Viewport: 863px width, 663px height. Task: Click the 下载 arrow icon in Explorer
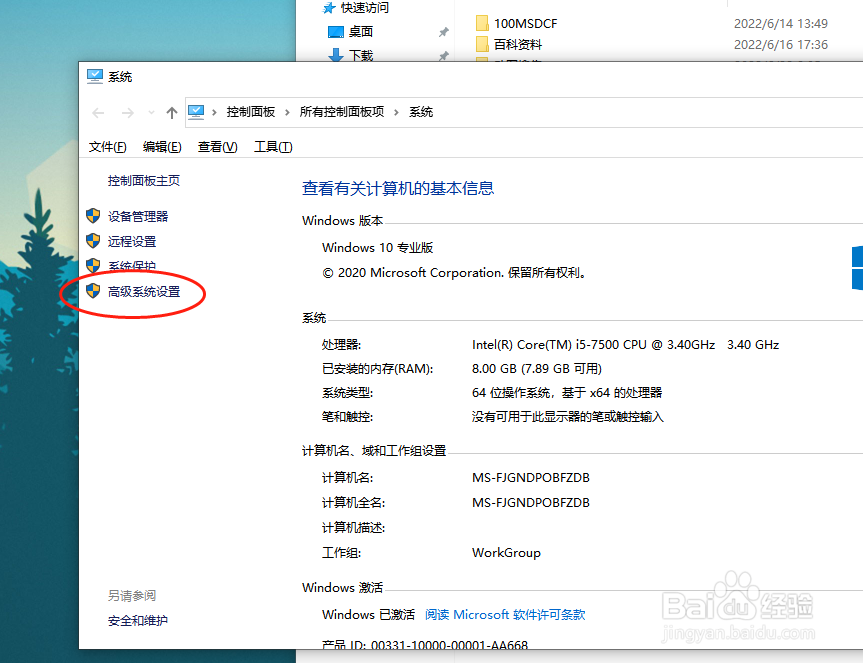coord(336,55)
